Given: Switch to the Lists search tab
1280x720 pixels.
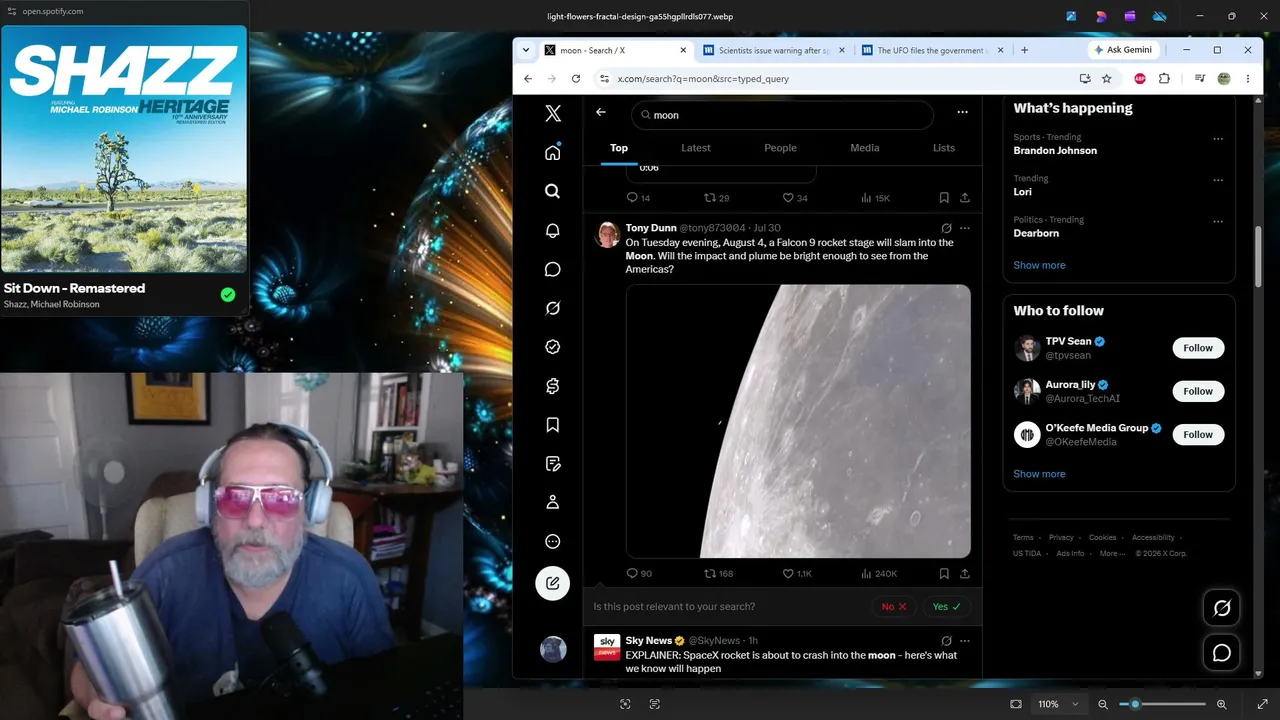Looking at the screenshot, I should [944, 148].
